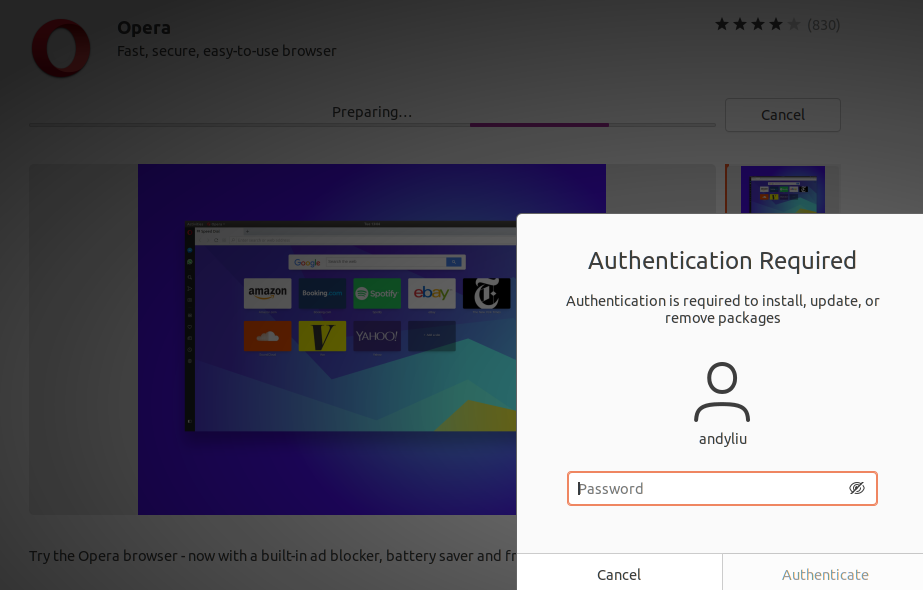This screenshot has height=590, width=923.
Task: Click the Opera description paragraph text
Action: 273,556
